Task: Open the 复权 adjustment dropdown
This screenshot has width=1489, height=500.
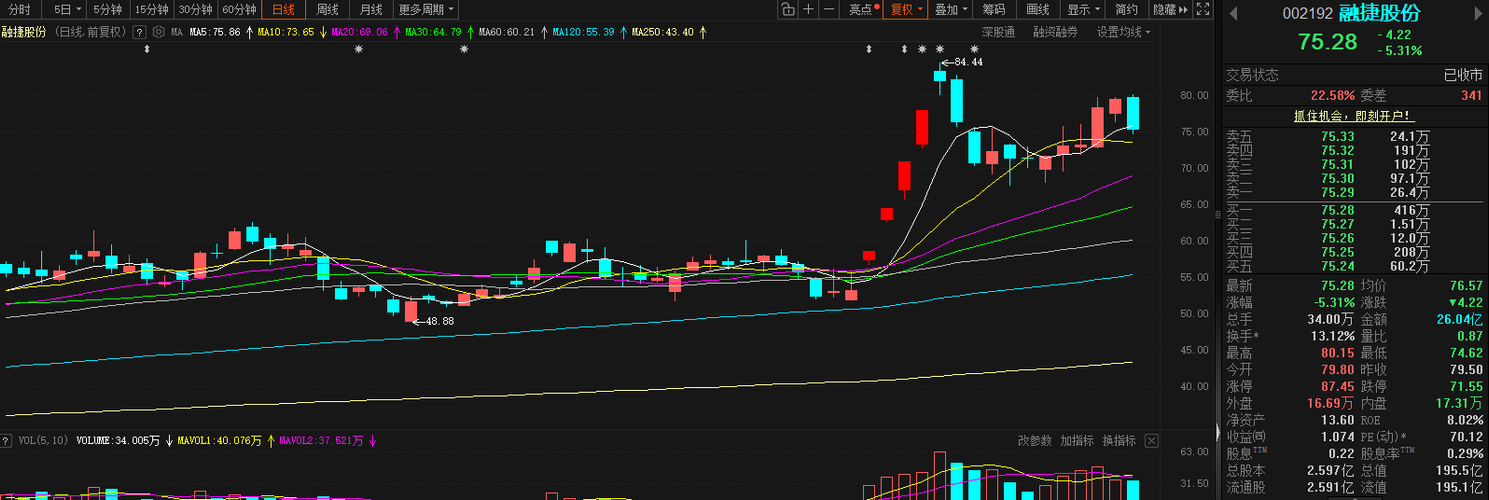Action: click(906, 10)
